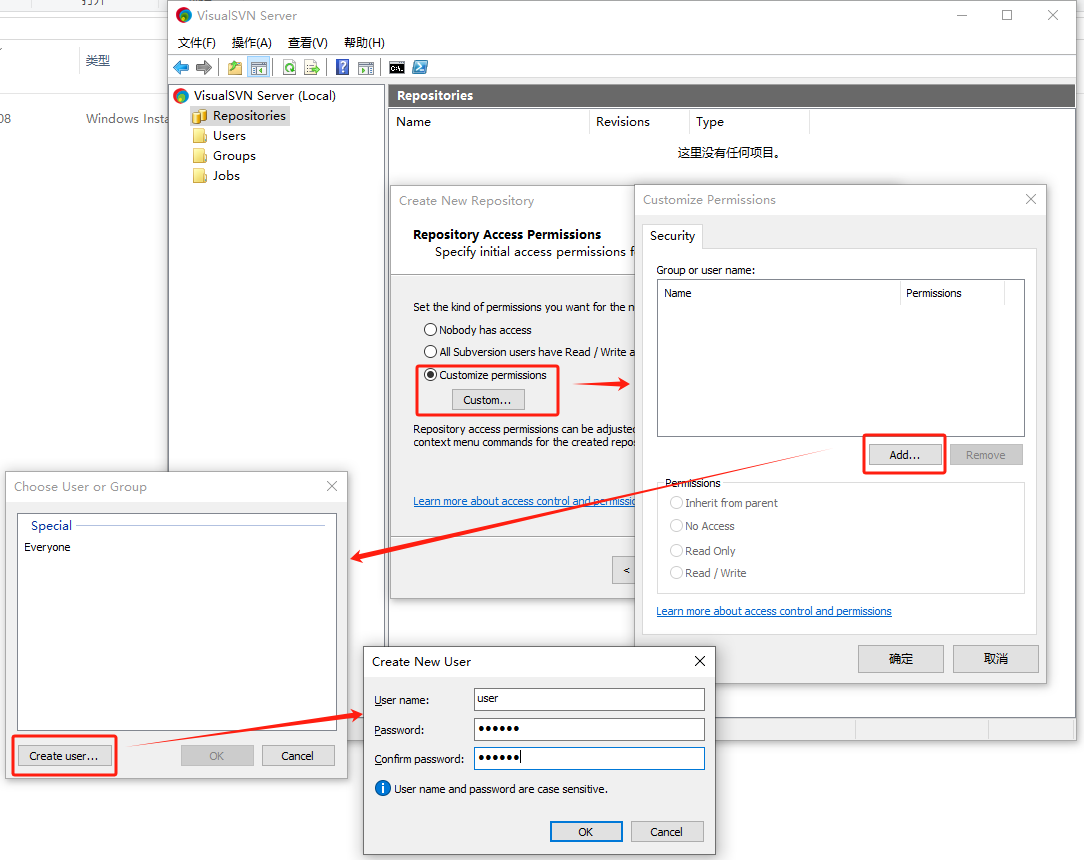
Task: Click Permissions header in permissions list
Action: click(952, 293)
